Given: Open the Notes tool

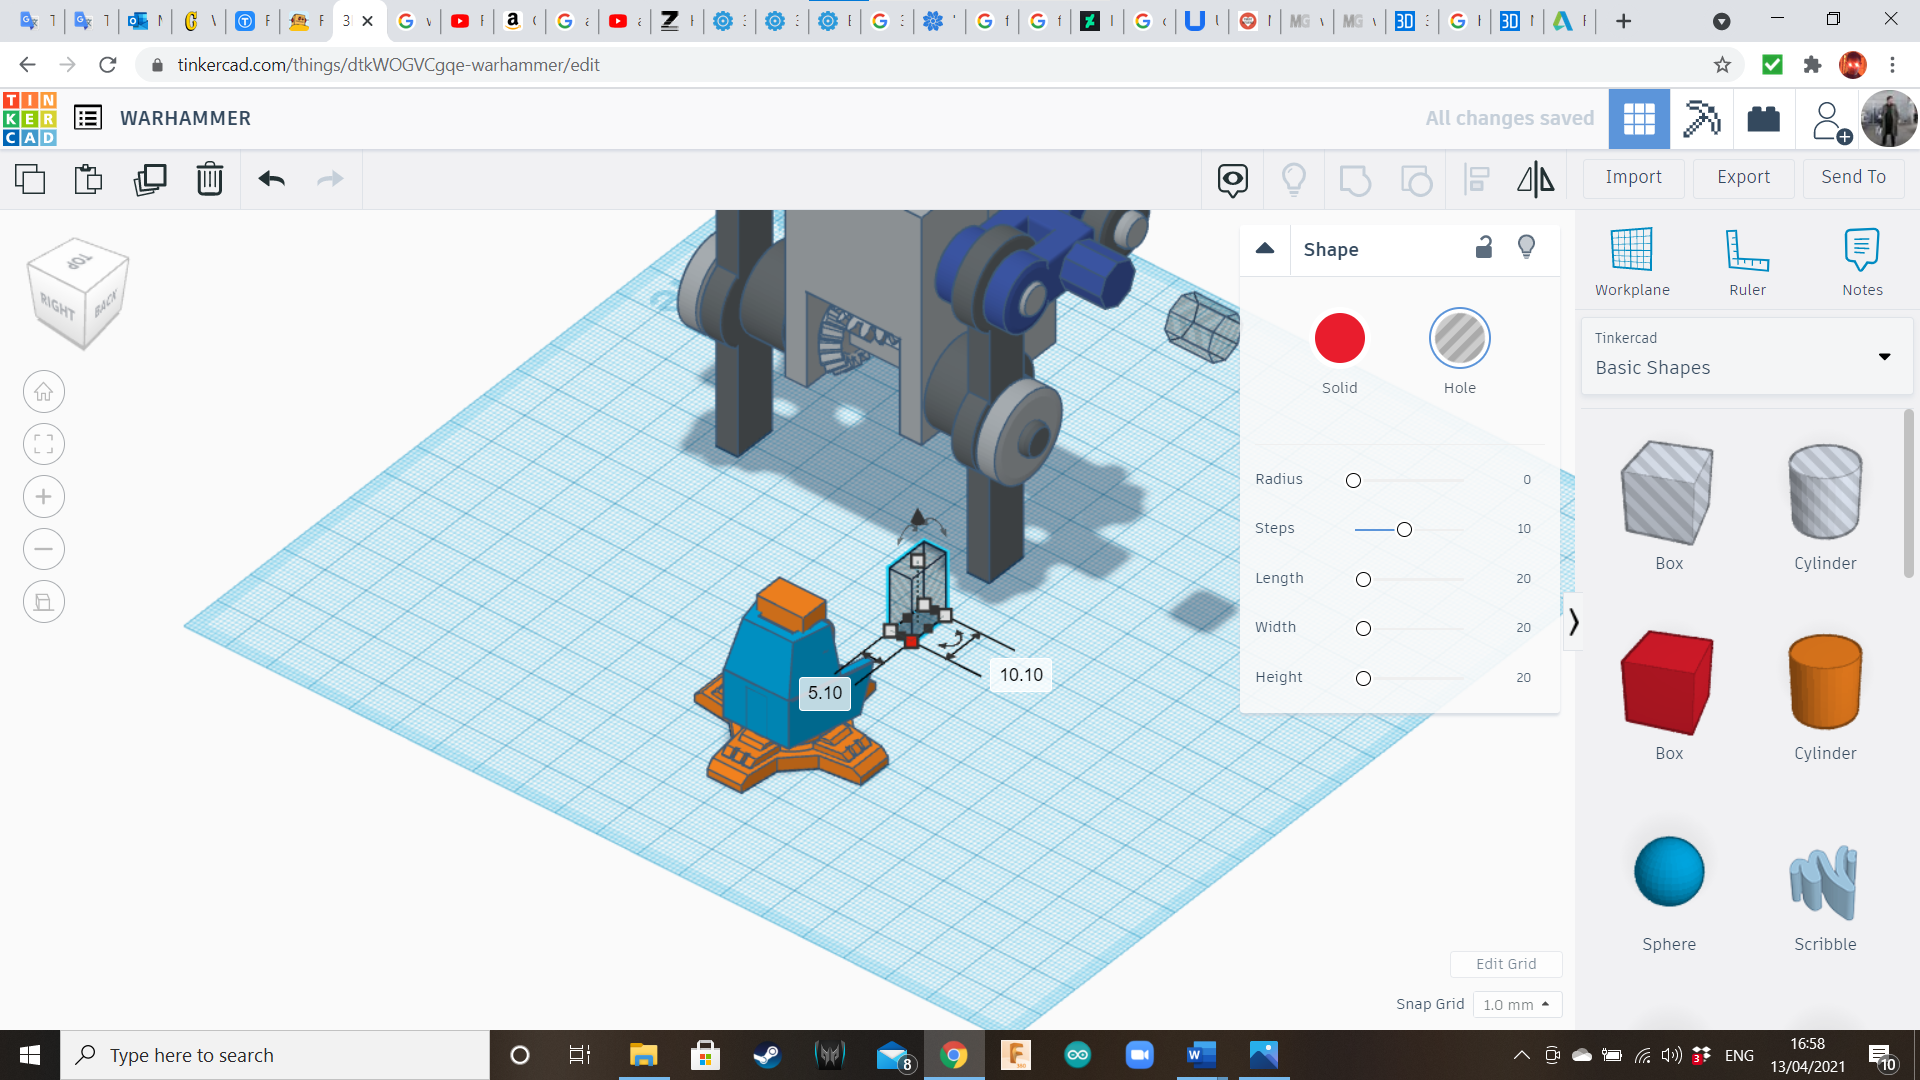Looking at the screenshot, I should click(x=1862, y=262).
